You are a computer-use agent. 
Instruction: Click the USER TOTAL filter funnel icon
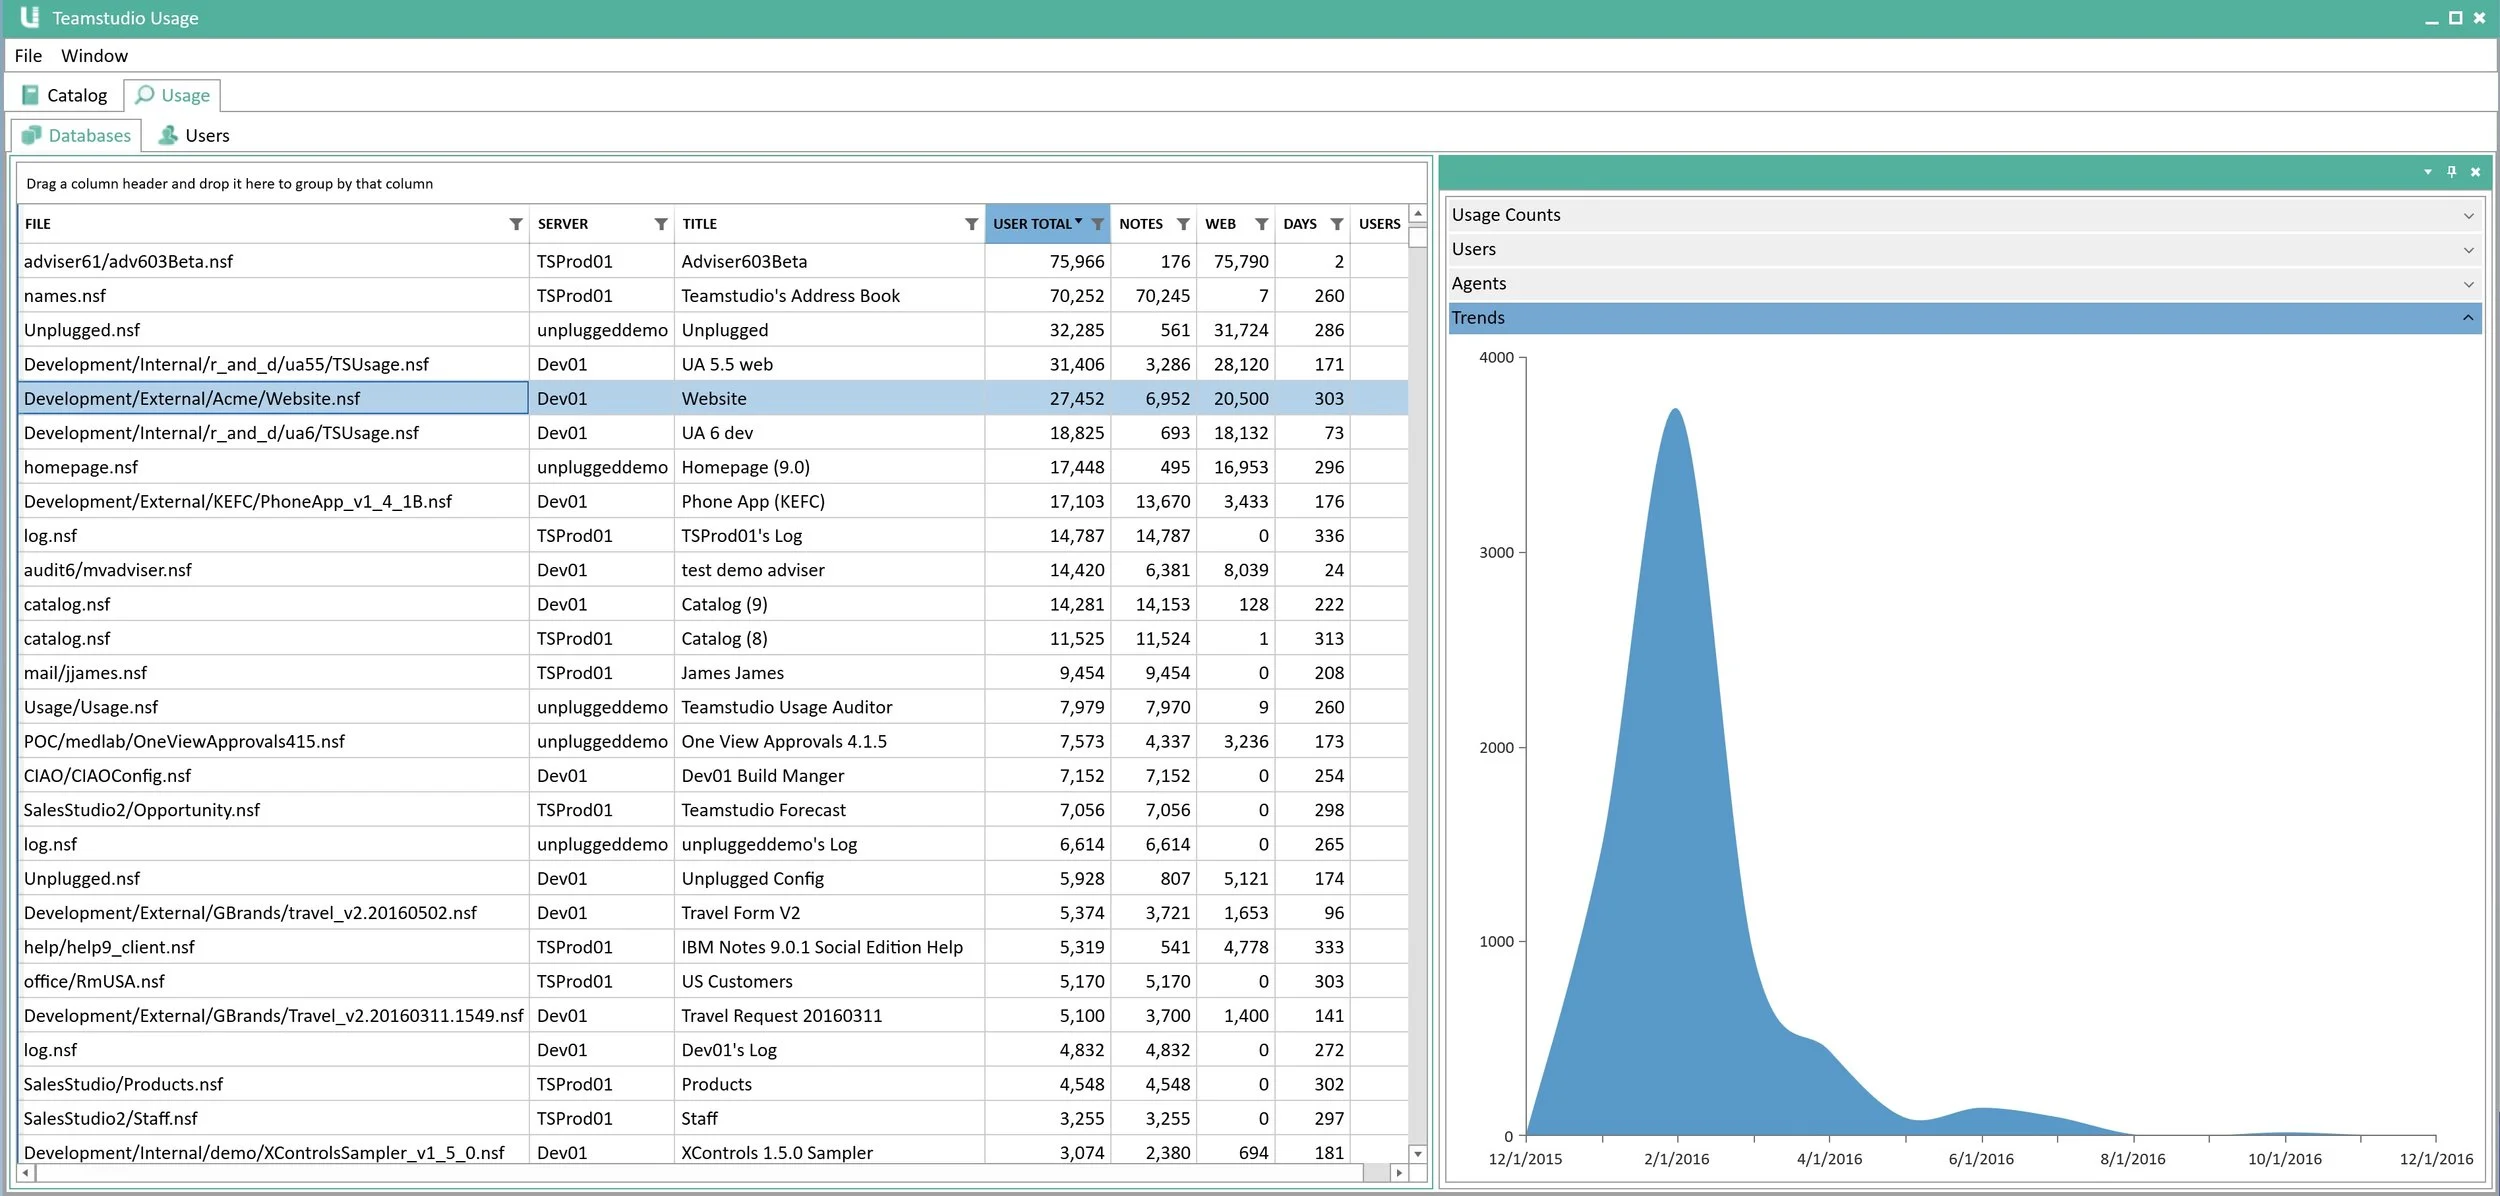pos(1098,224)
